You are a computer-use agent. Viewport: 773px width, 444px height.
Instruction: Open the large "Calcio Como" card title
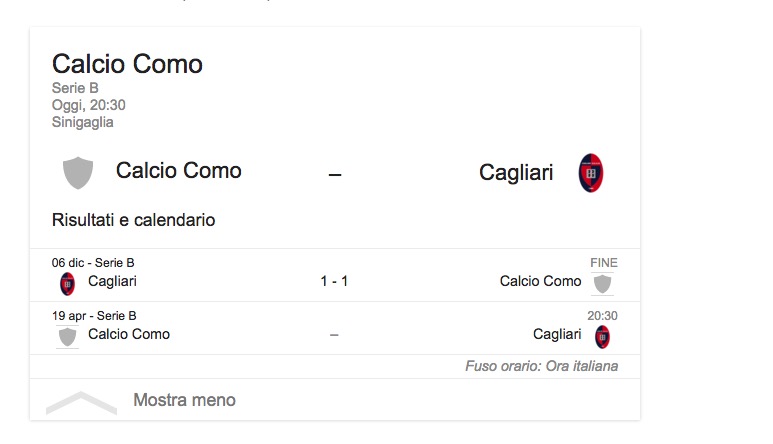point(127,64)
